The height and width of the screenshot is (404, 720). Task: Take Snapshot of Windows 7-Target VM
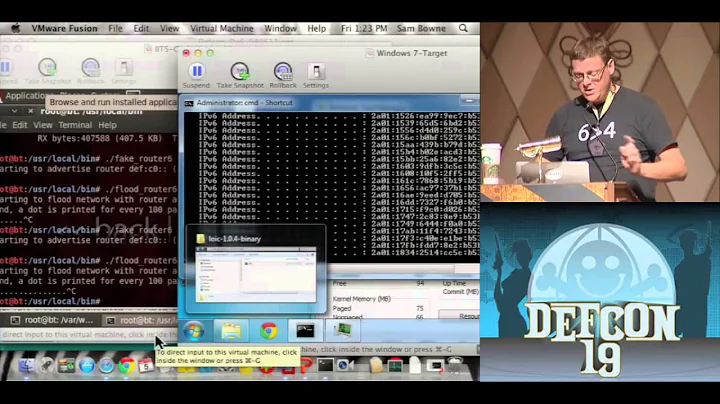tap(240, 76)
